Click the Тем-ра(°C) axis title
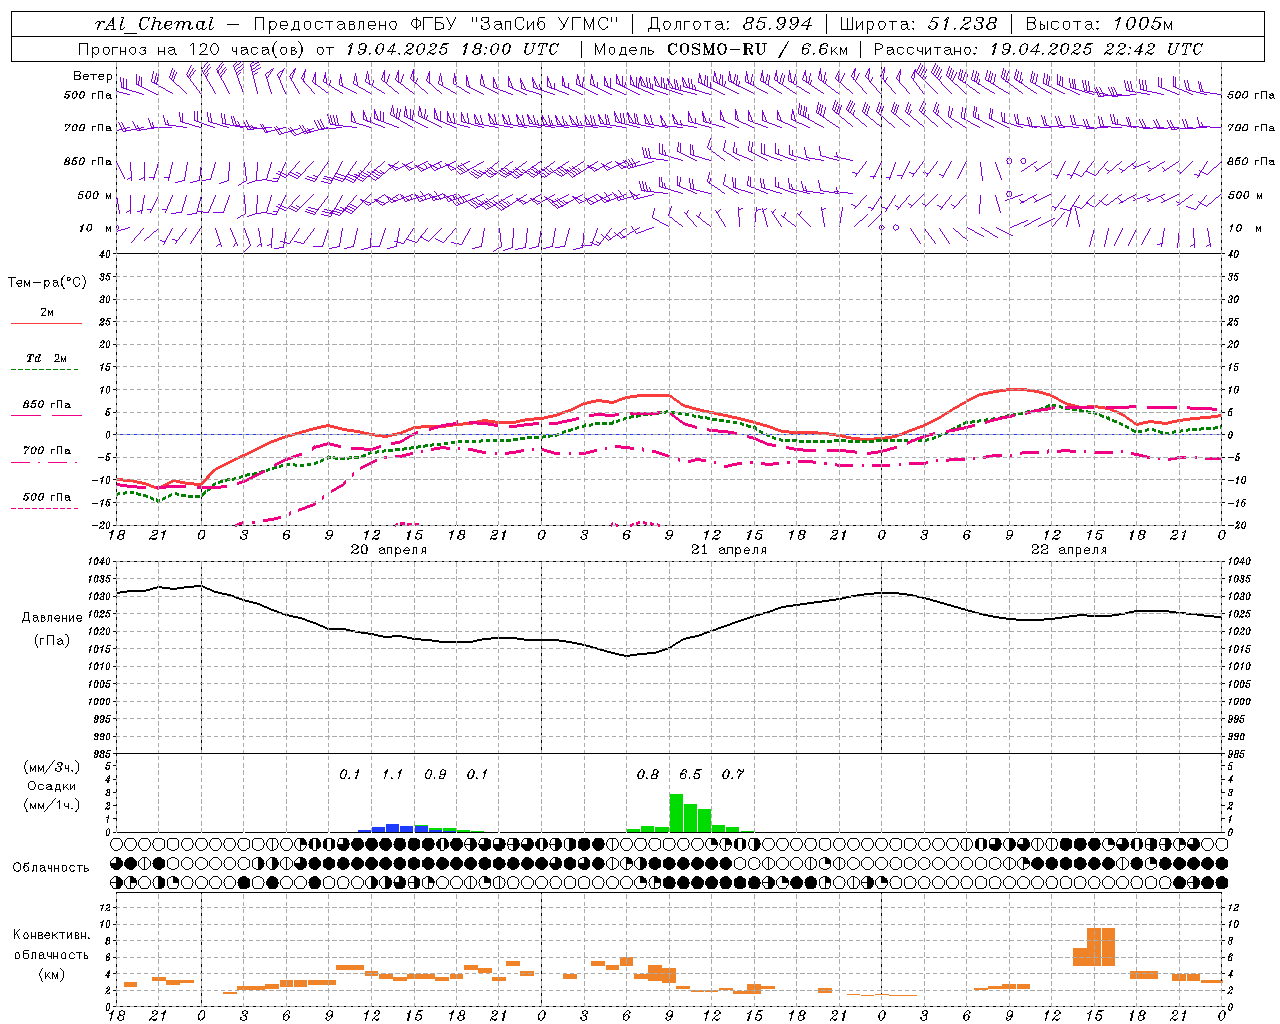This screenshot has height=1024, width=1280. tap(47, 283)
